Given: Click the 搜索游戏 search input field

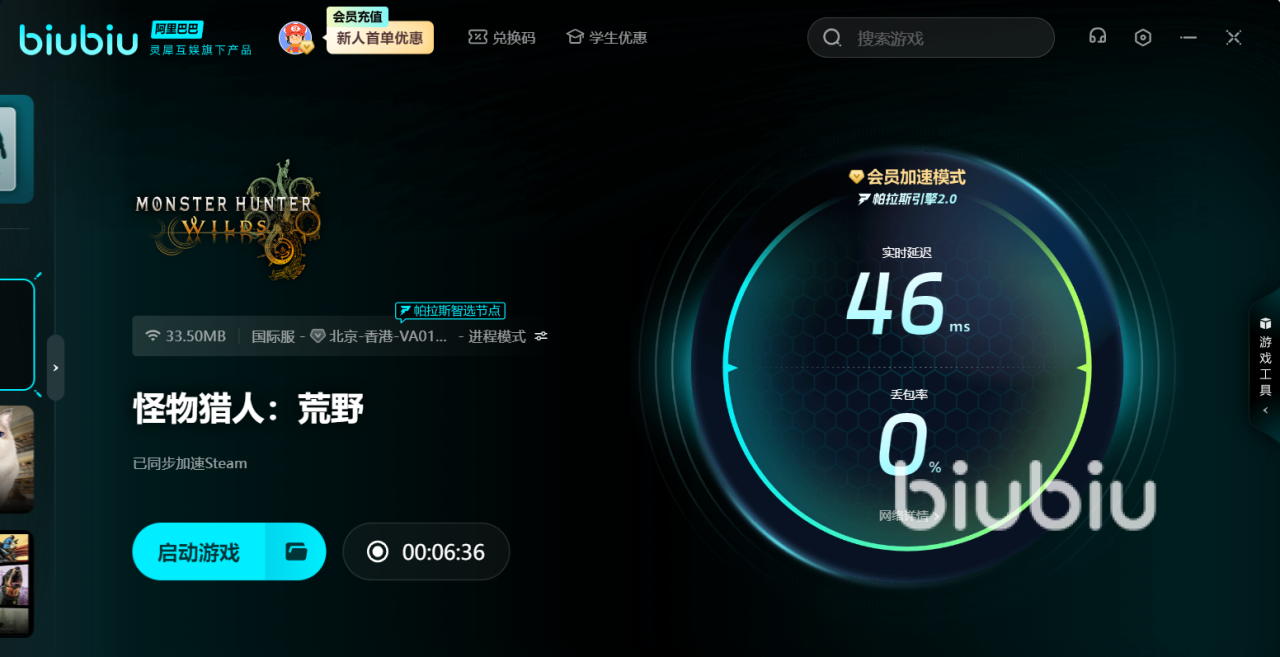Looking at the screenshot, I should coord(945,38).
